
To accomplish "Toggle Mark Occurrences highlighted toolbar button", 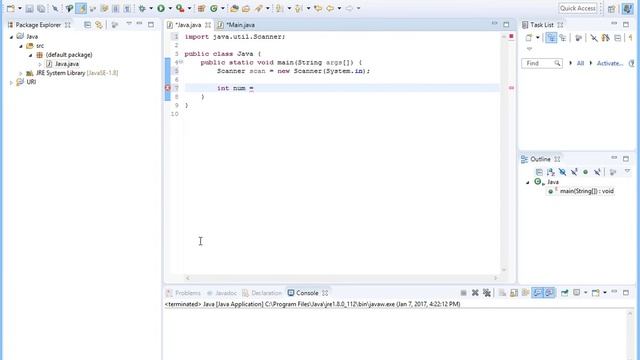I will [x=81, y=8].
